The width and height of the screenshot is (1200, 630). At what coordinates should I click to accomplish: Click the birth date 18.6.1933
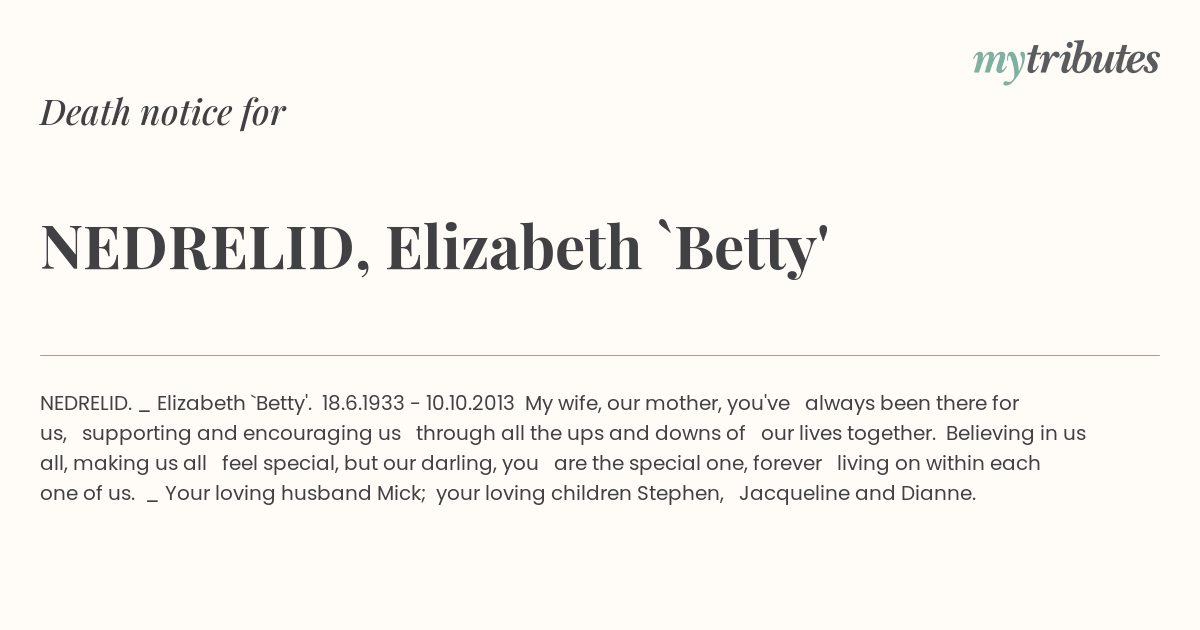pyautogui.click(x=363, y=403)
